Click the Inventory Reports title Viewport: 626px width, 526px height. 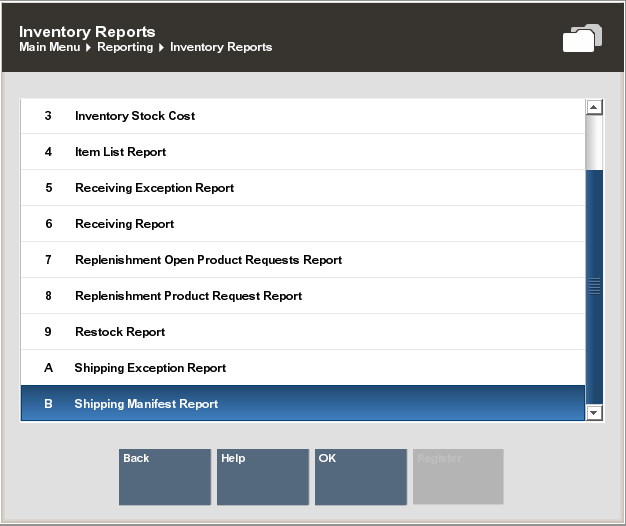[x=87, y=32]
